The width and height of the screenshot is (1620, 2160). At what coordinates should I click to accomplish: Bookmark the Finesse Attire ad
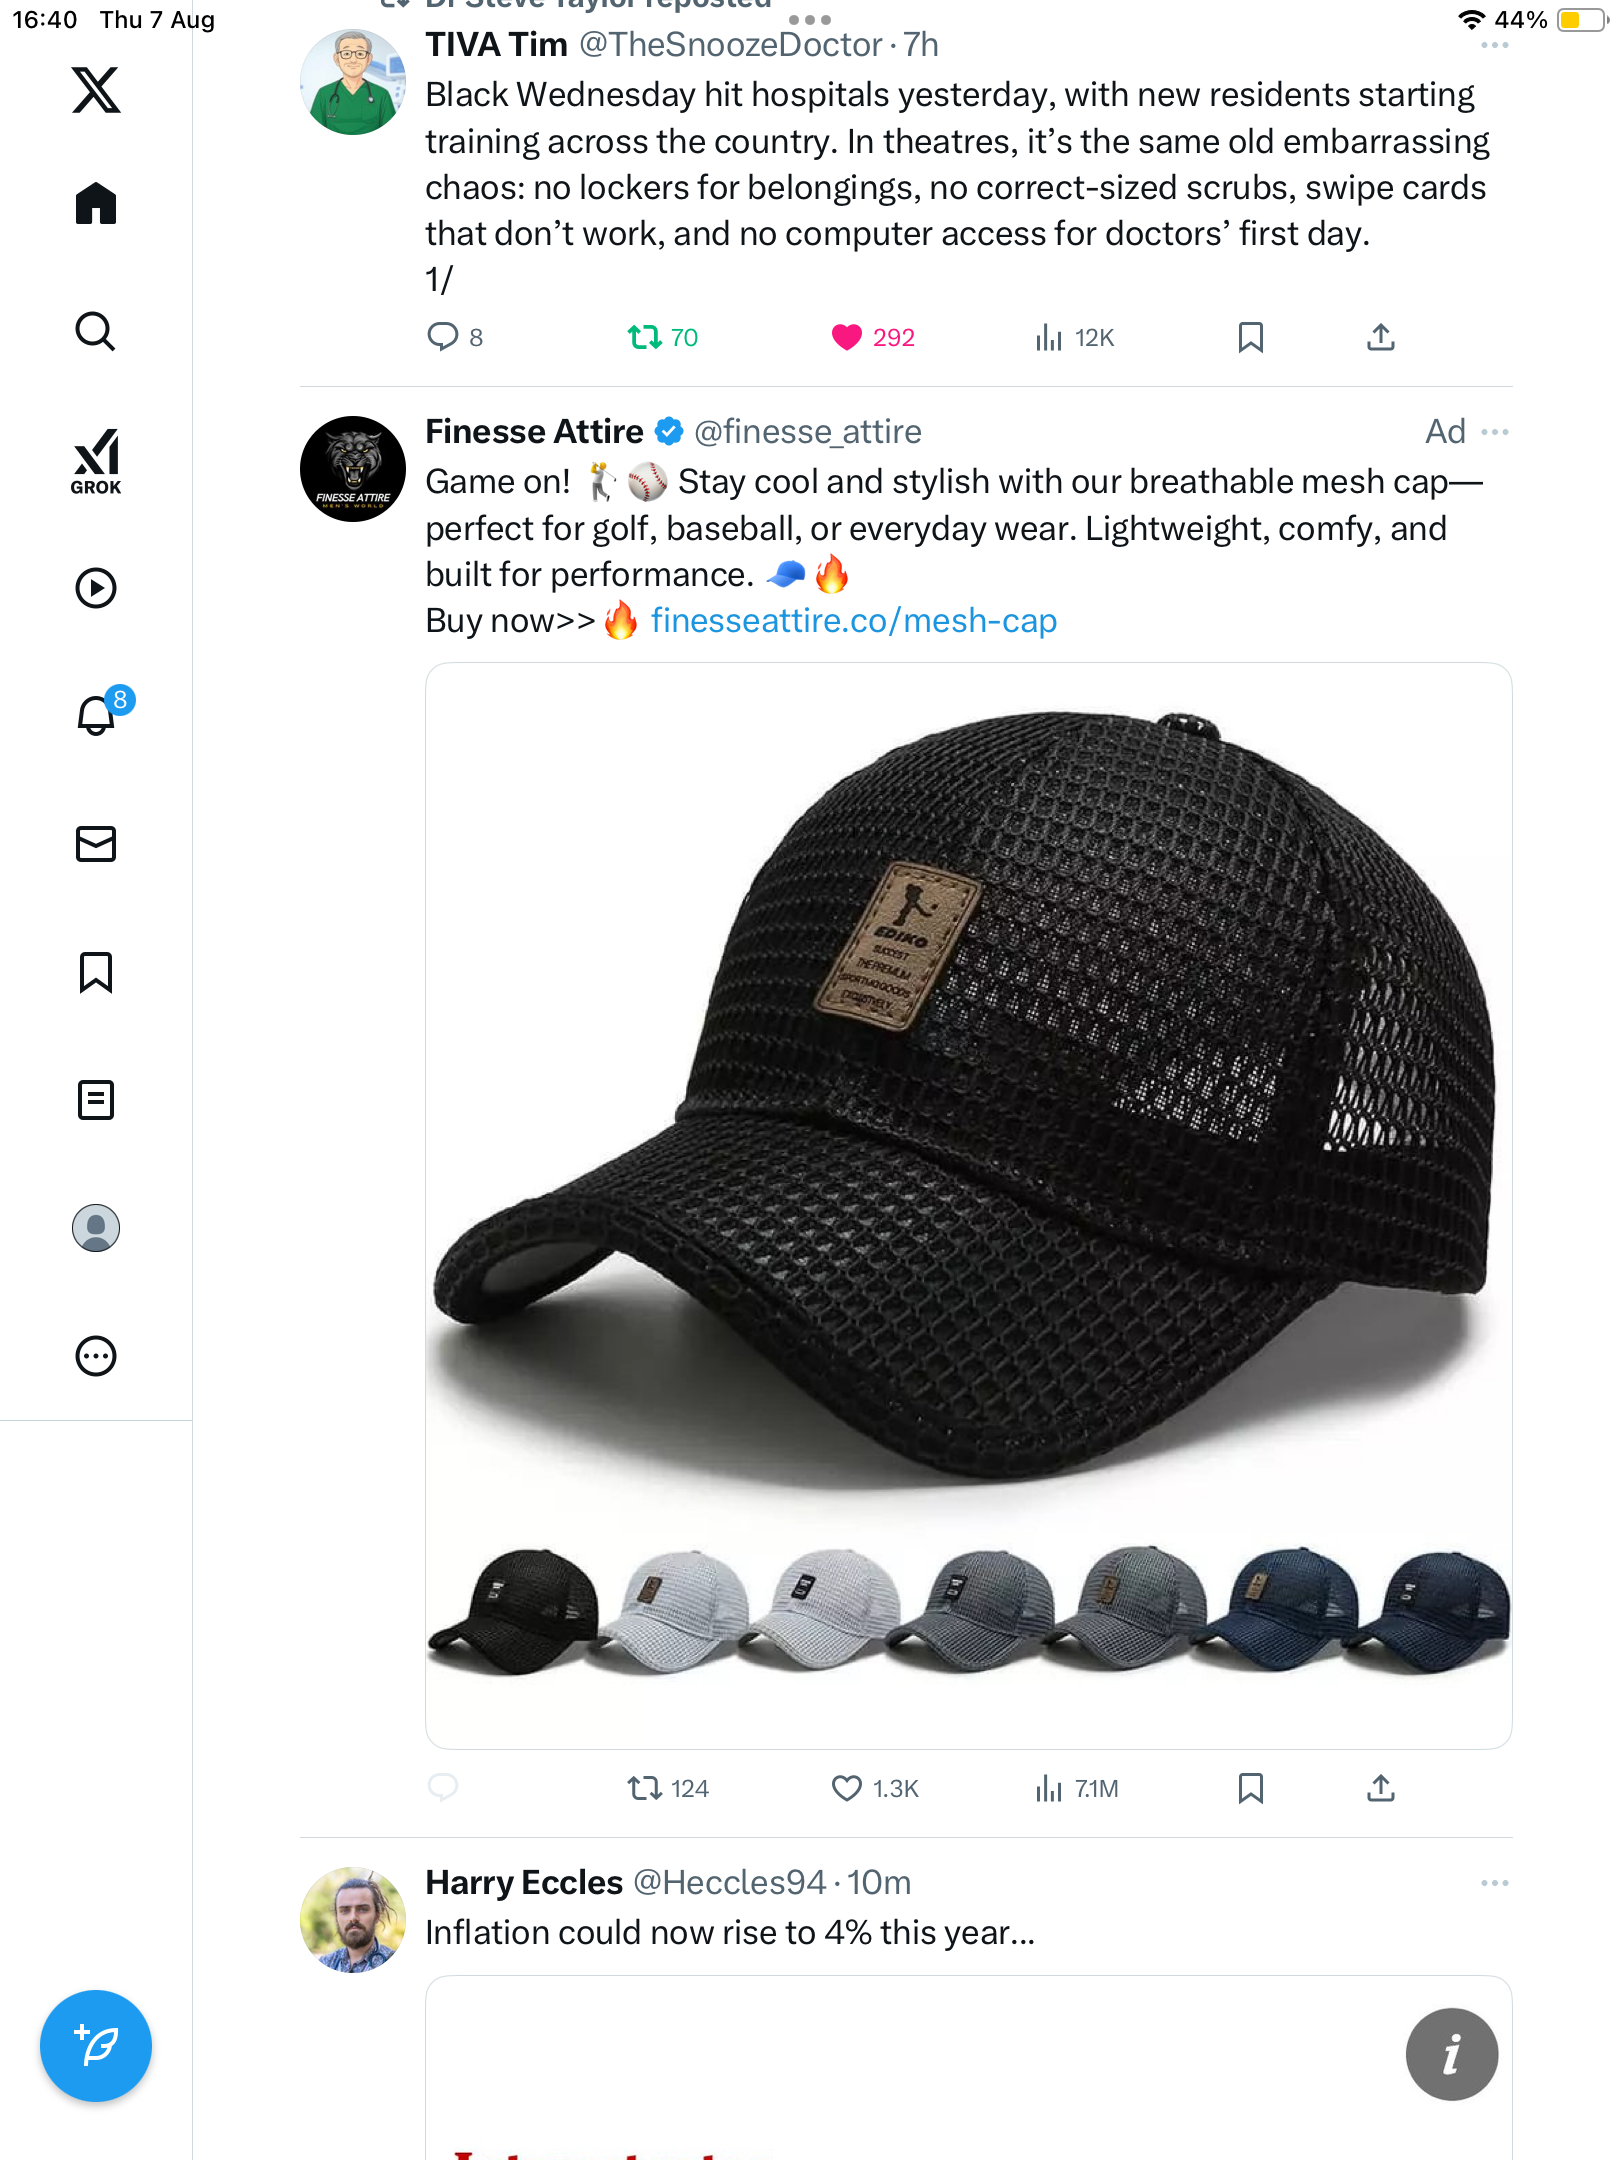(x=1250, y=1788)
